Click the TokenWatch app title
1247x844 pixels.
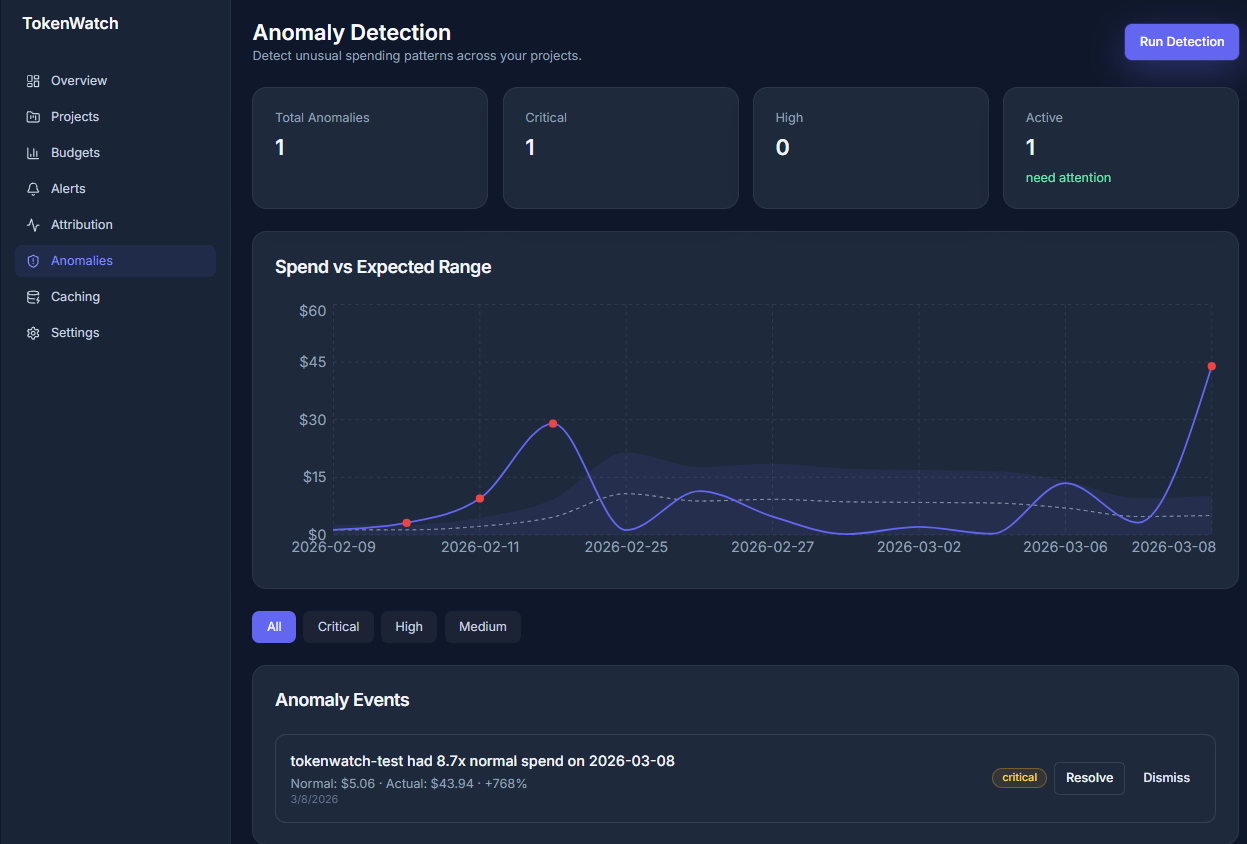pos(70,22)
